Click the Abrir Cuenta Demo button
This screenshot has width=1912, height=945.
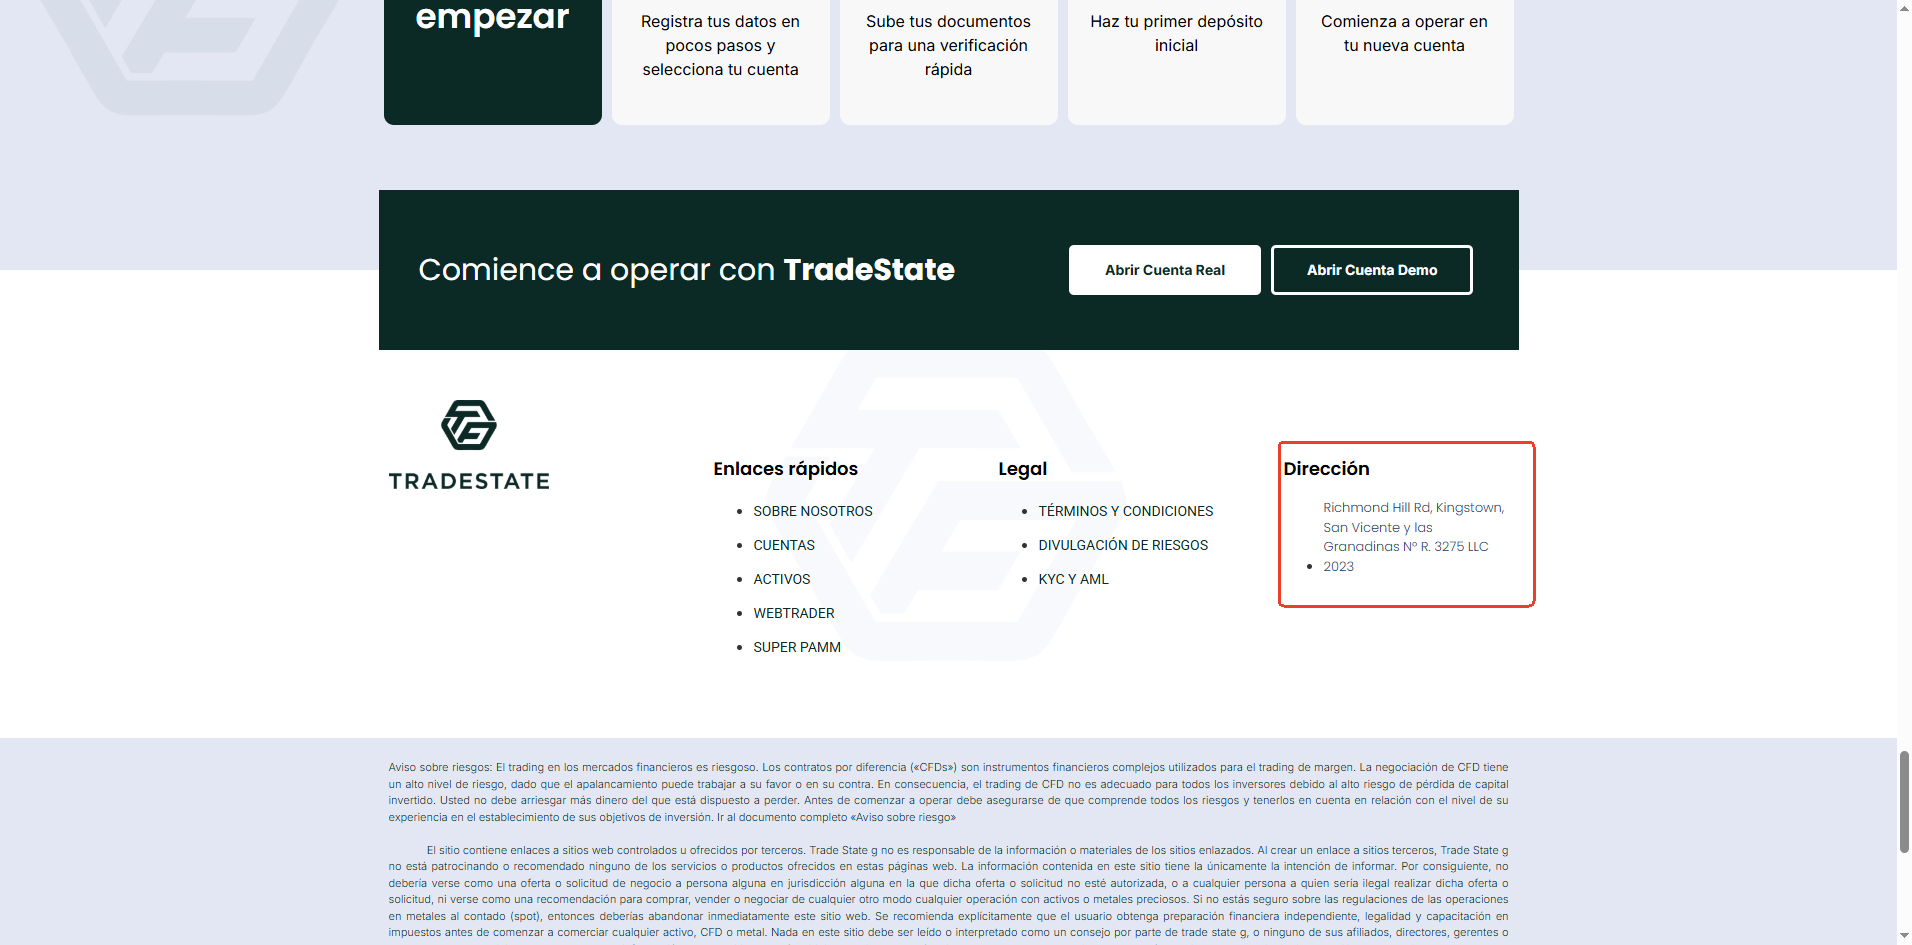pos(1372,270)
